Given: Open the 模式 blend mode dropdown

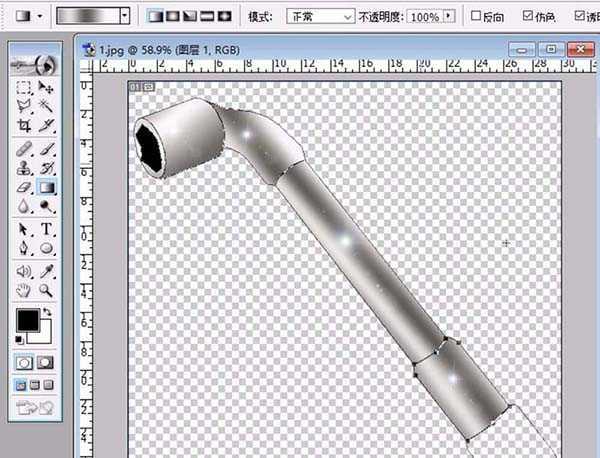Looking at the screenshot, I should [320, 17].
